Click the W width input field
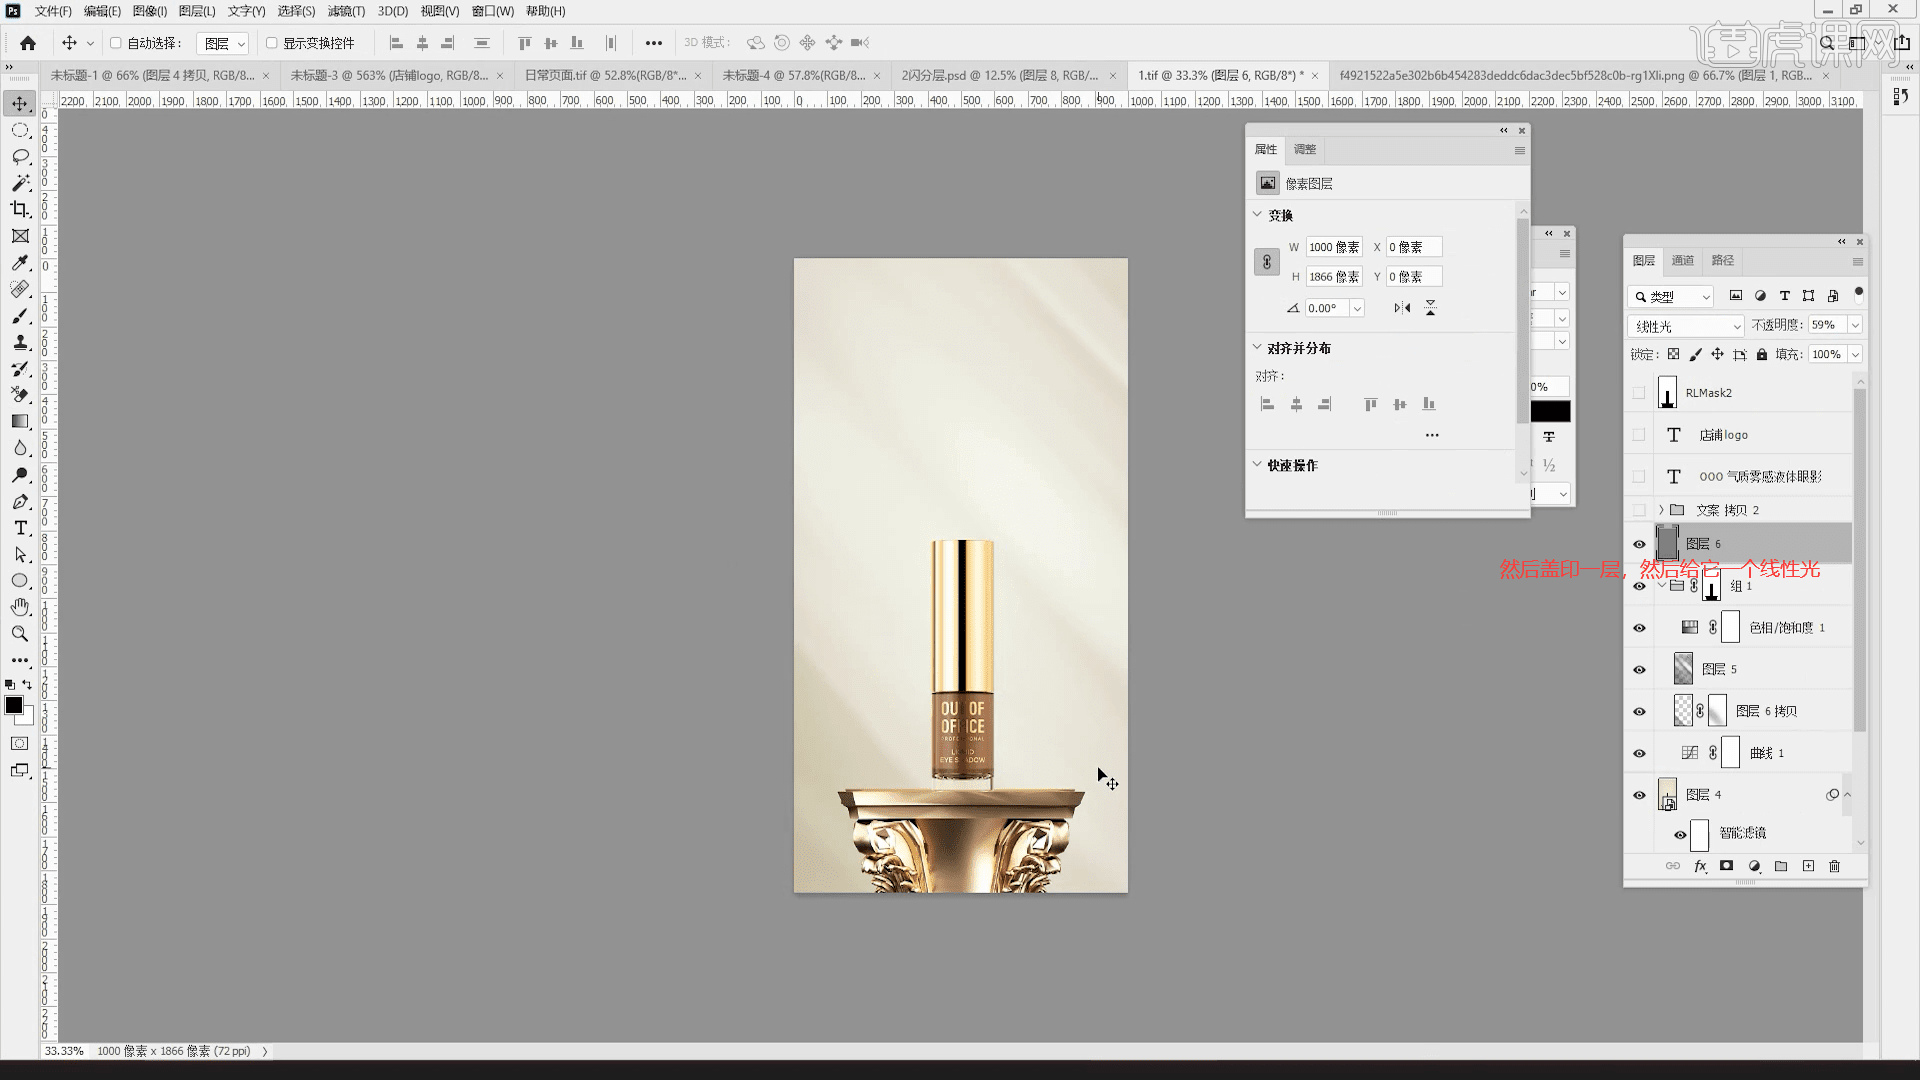The image size is (1920, 1080). 1334,247
